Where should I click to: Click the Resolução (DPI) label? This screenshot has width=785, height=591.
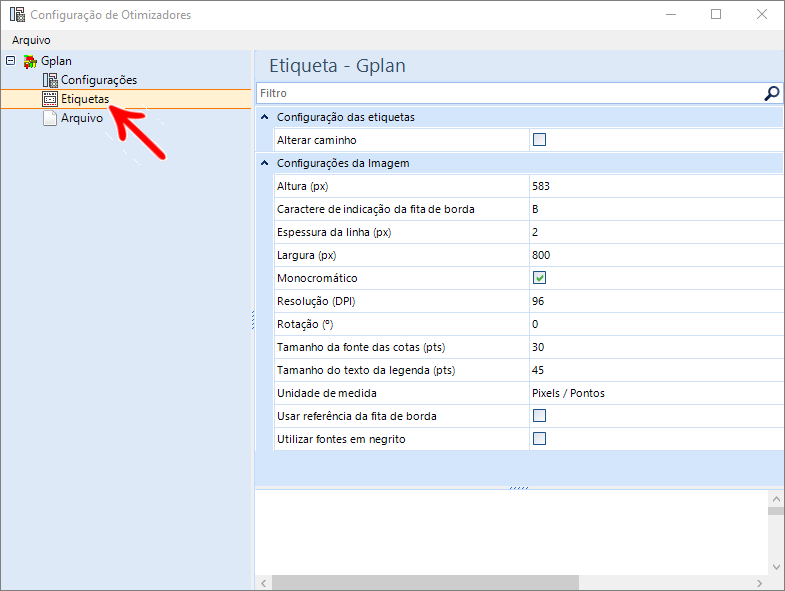(316, 302)
